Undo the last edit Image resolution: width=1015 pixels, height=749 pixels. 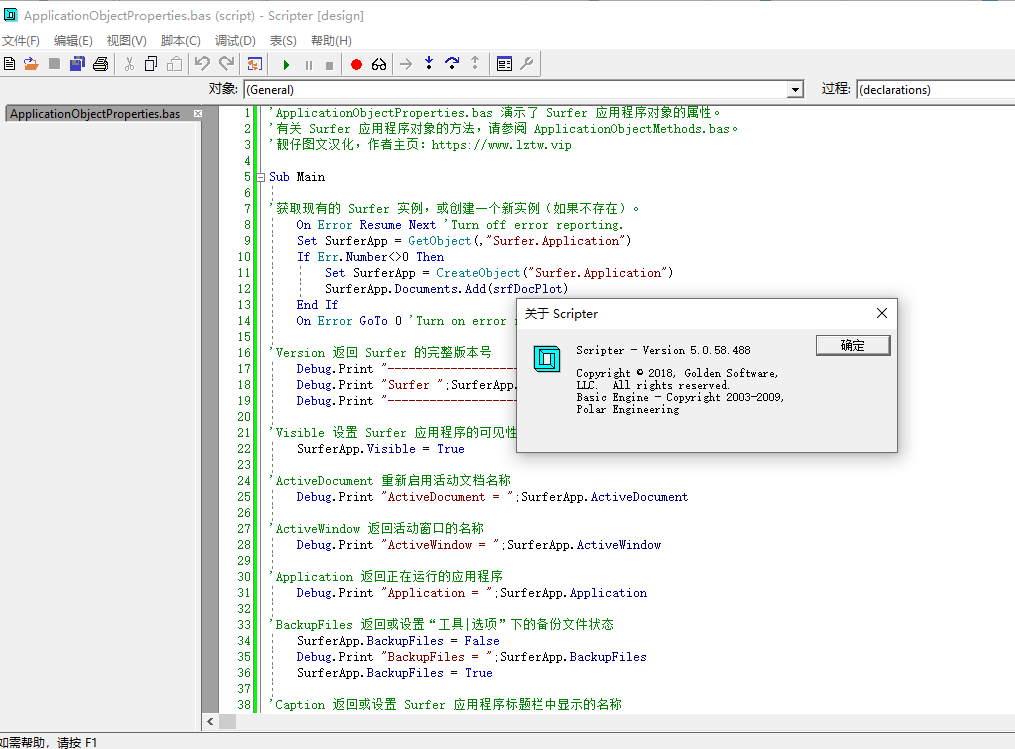[203, 63]
